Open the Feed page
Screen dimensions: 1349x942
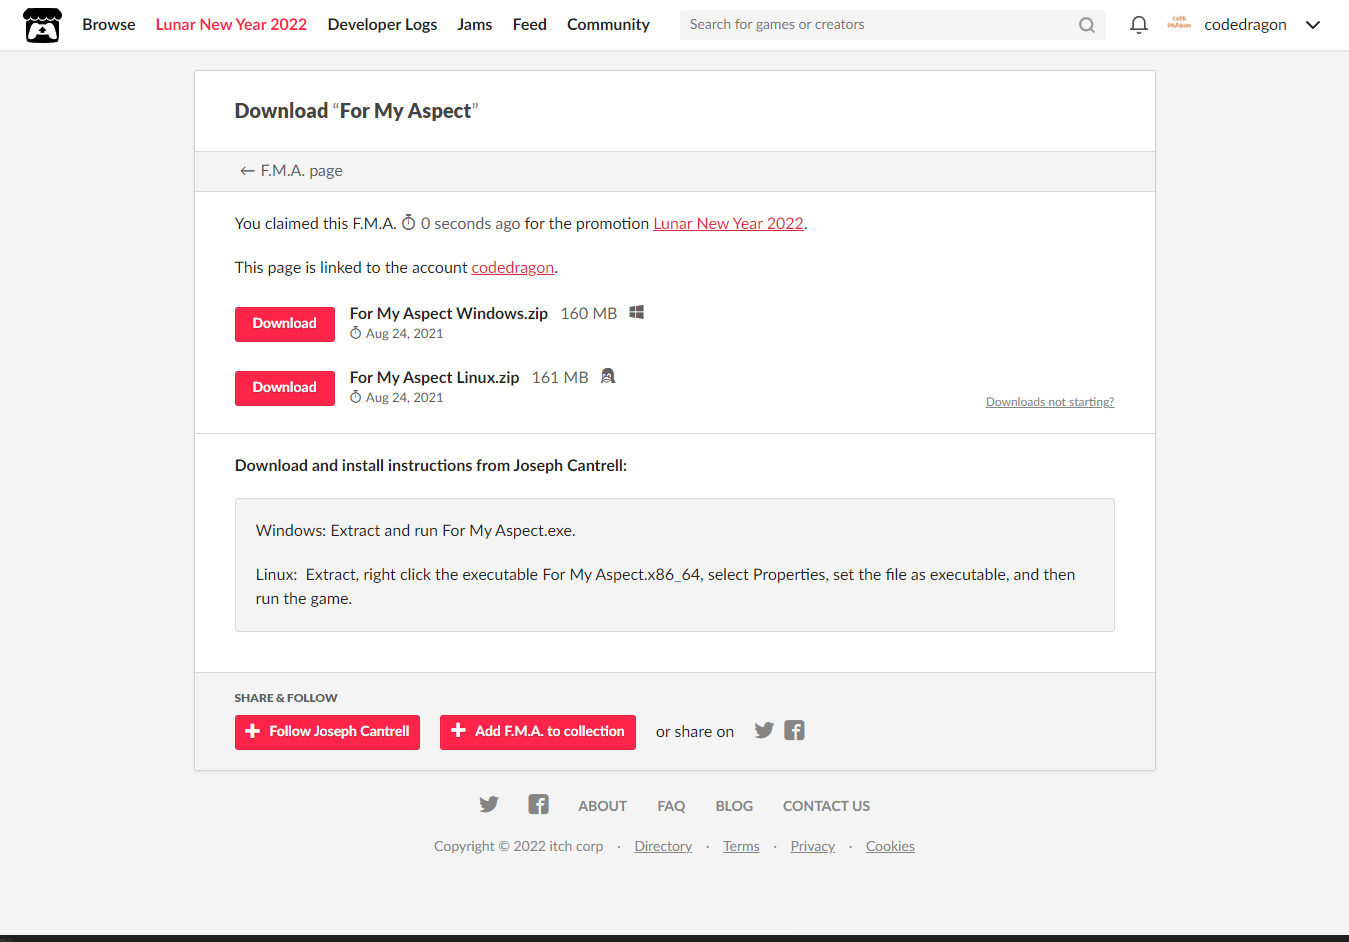(x=530, y=25)
